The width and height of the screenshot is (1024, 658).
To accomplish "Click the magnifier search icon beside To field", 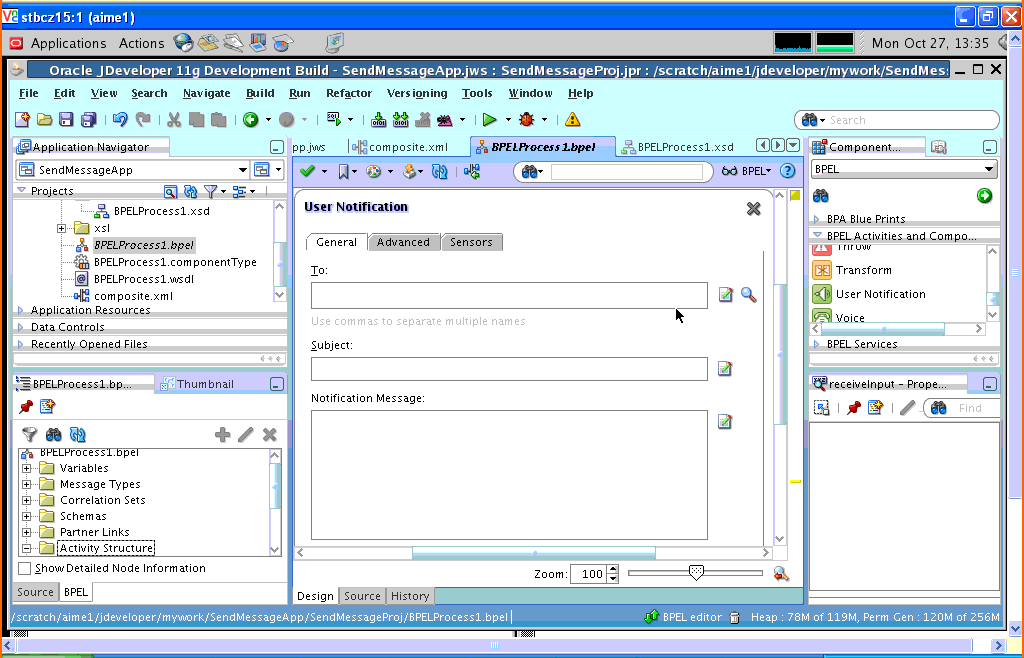I will click(748, 294).
